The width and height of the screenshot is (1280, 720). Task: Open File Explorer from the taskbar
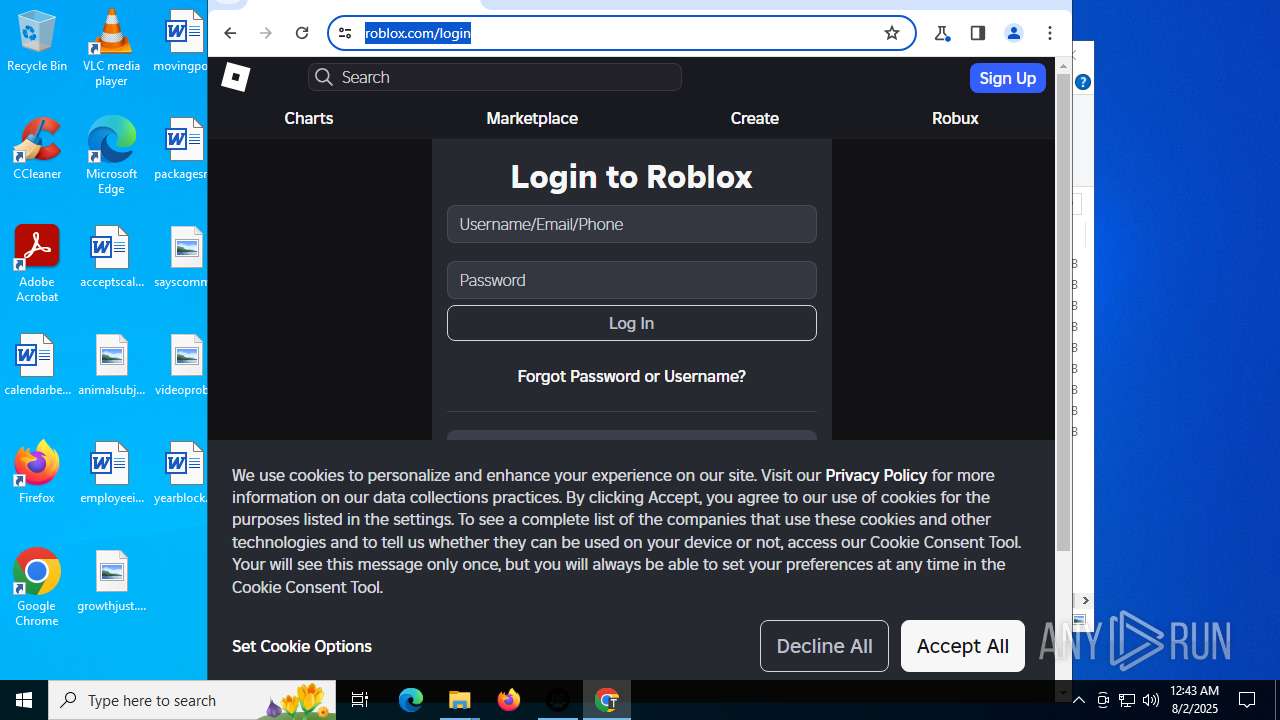click(460, 700)
